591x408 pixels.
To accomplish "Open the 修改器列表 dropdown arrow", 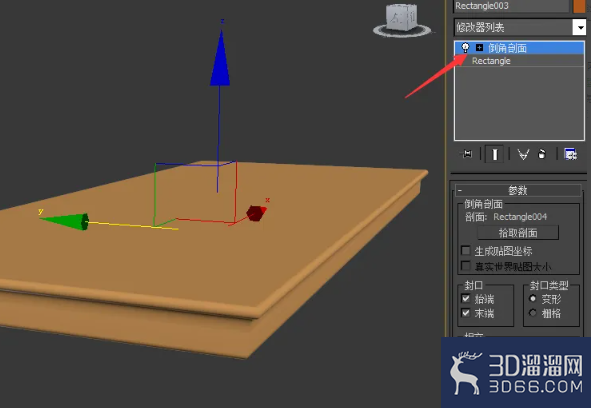I will pyautogui.click(x=579, y=27).
